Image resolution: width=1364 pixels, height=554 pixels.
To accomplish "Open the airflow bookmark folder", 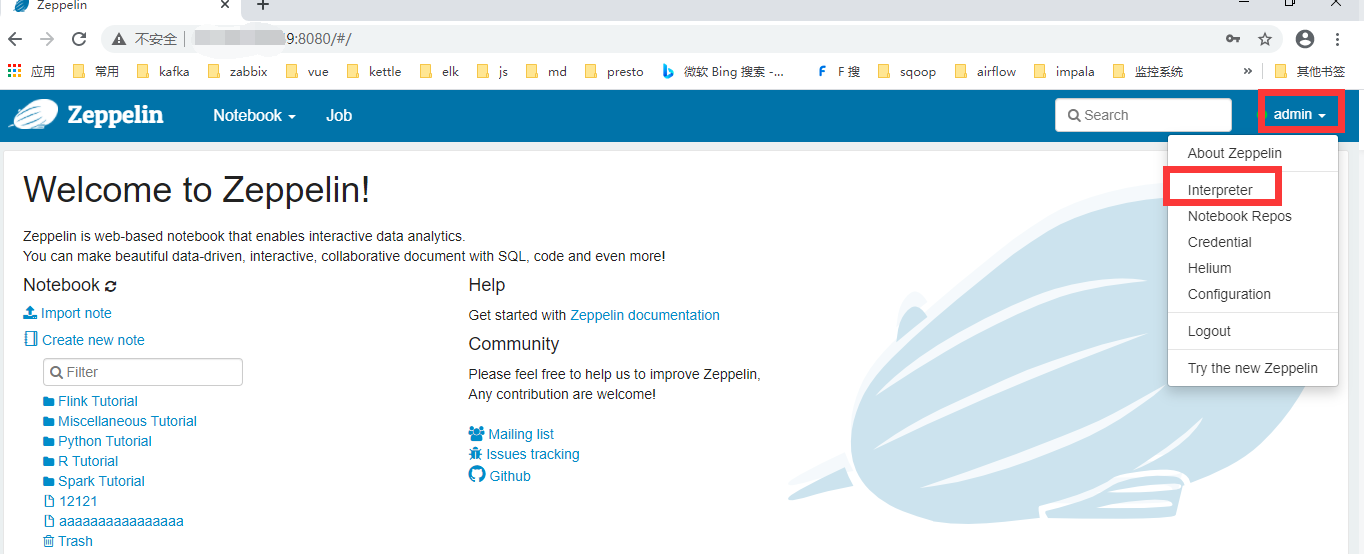I will (x=986, y=71).
